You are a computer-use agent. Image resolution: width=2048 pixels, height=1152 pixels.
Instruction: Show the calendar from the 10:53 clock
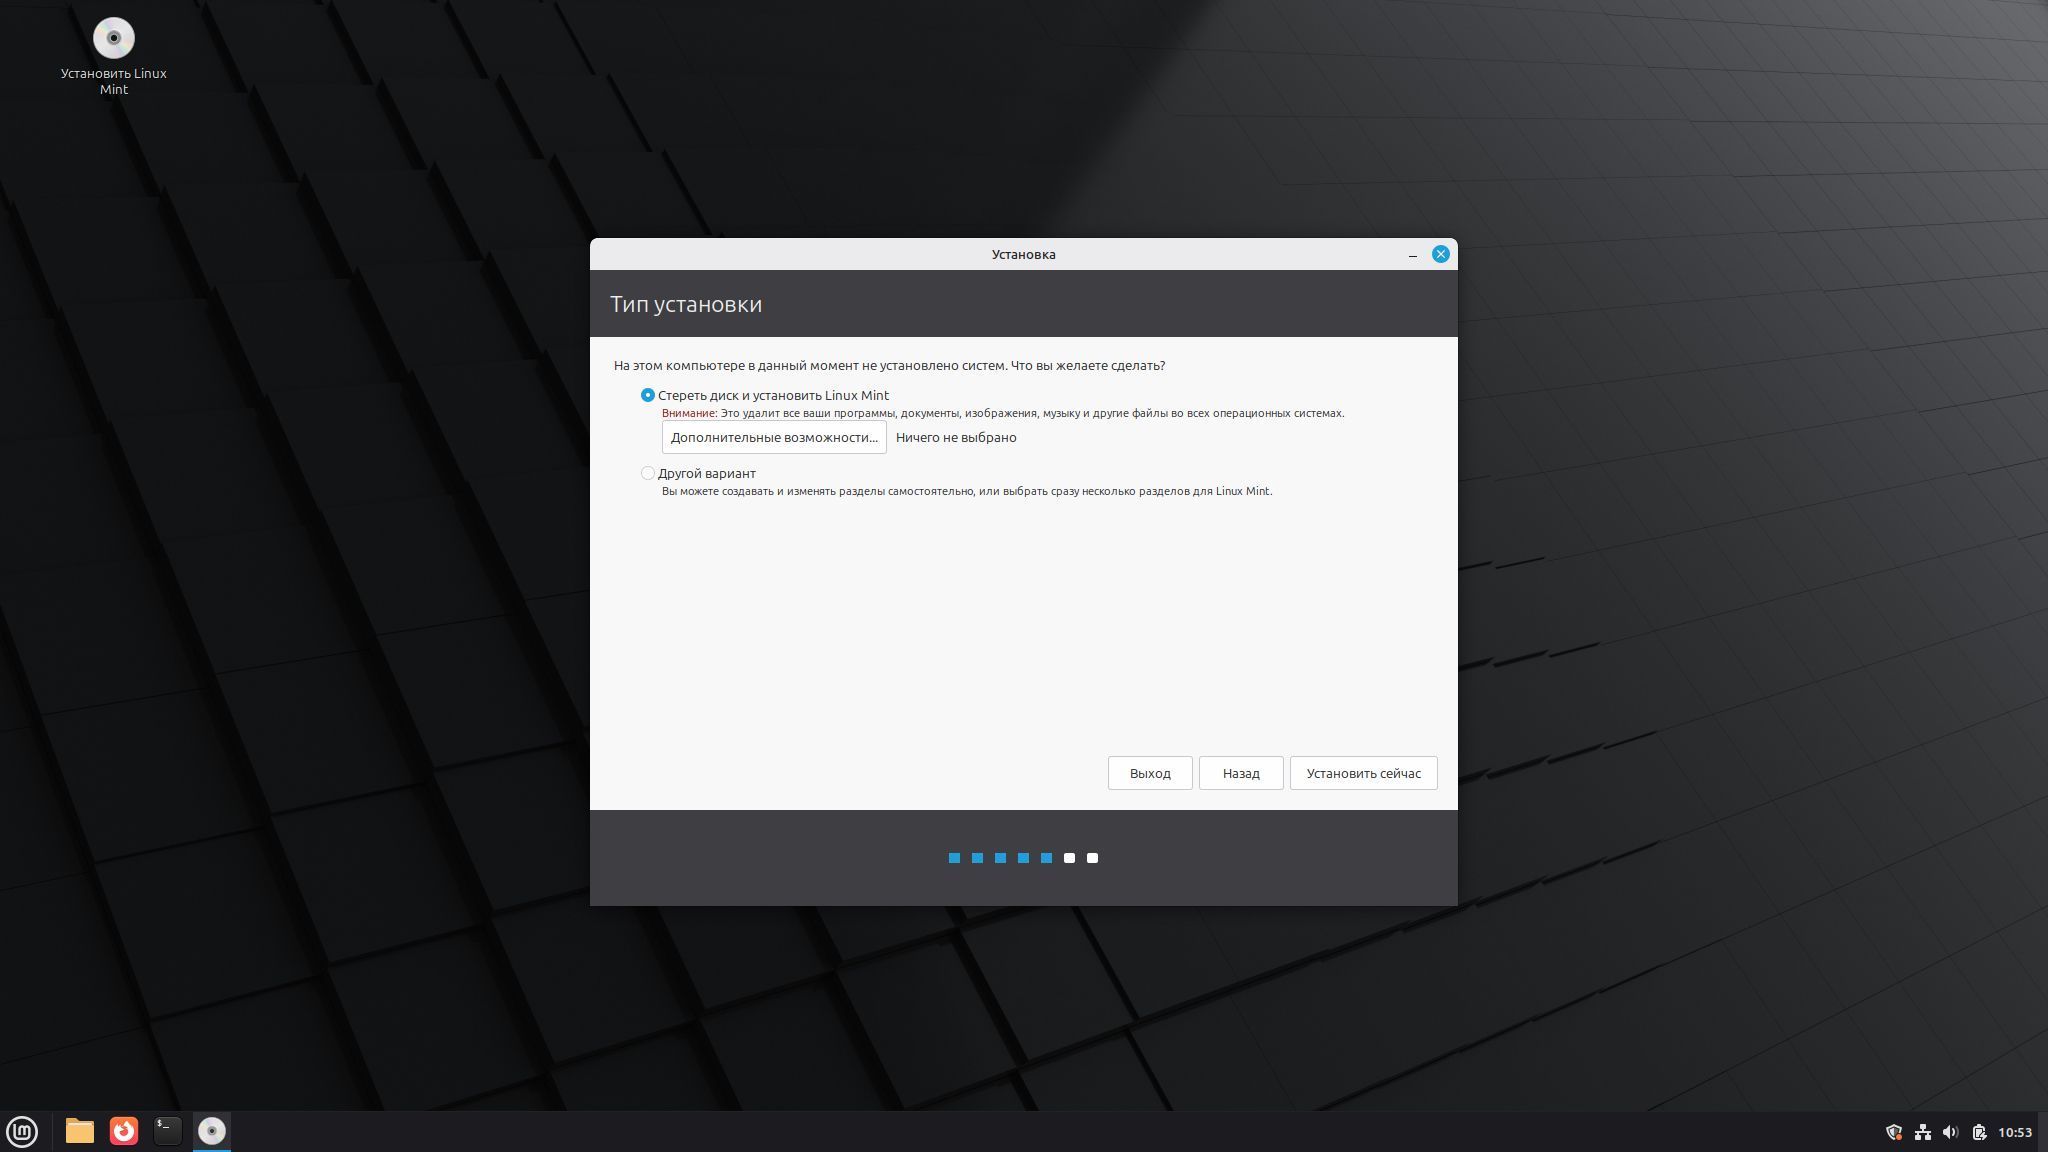[x=2015, y=1132]
